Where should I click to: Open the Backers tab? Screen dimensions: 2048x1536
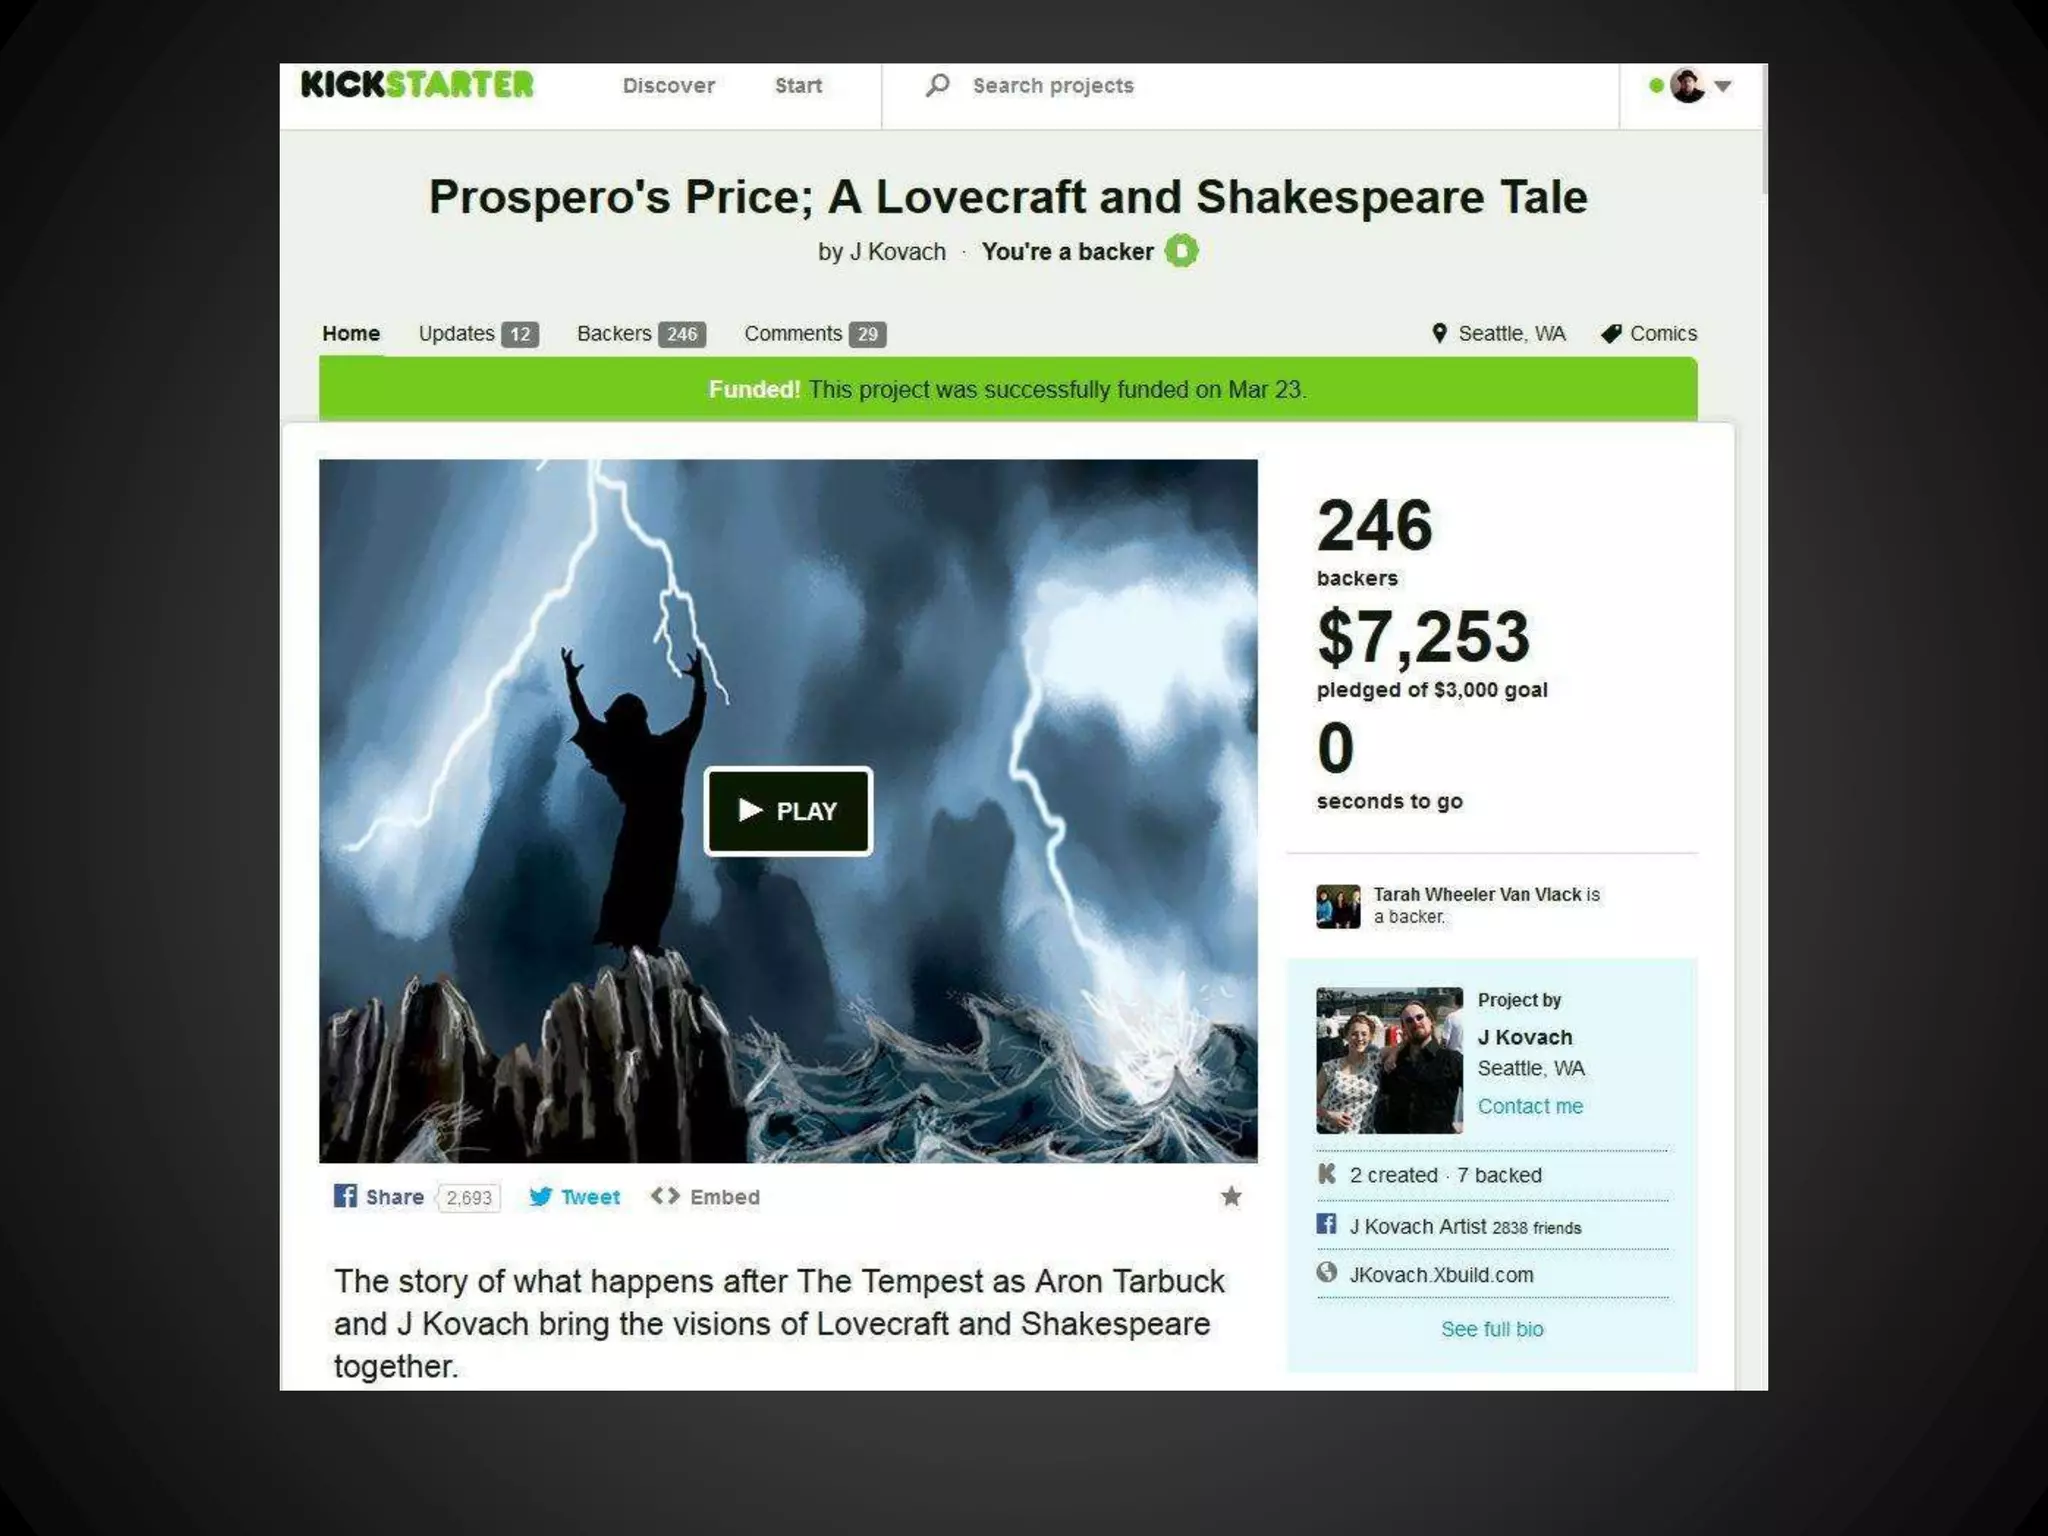coord(641,334)
